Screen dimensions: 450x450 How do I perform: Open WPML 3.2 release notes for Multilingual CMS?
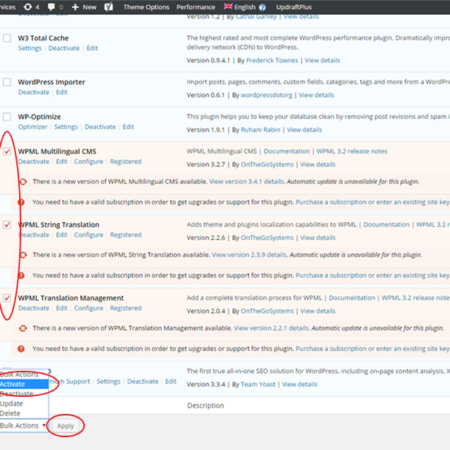[352, 151]
